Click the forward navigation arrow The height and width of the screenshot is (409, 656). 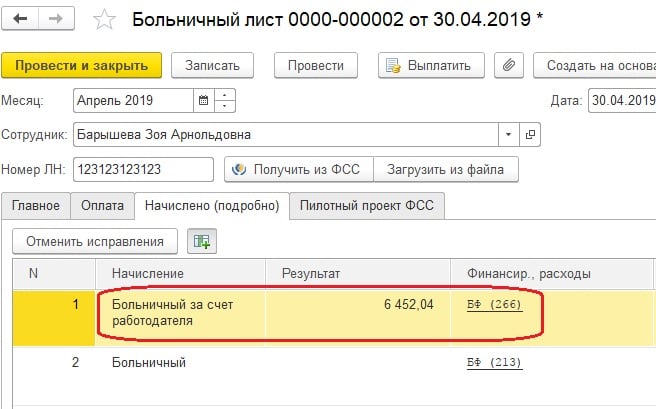tap(55, 19)
